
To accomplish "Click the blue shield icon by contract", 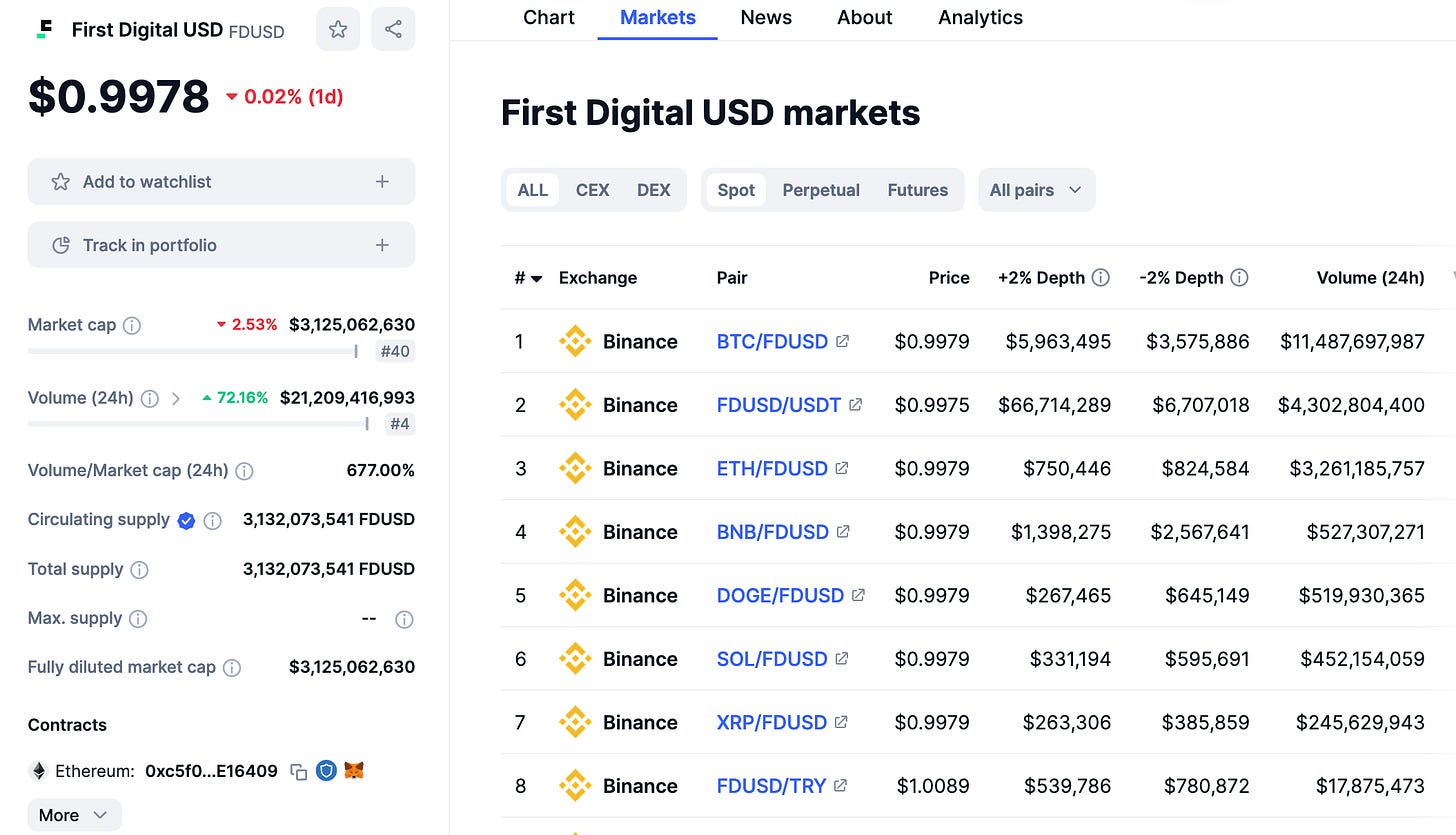I will pyautogui.click(x=326, y=771).
